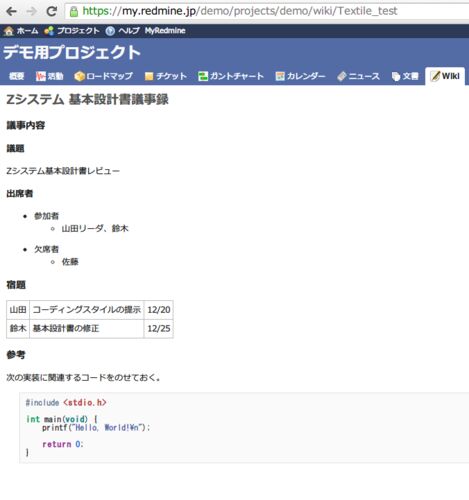Click the 宿題 heading
Viewport: 469px width, 500px height.
(x=16, y=285)
